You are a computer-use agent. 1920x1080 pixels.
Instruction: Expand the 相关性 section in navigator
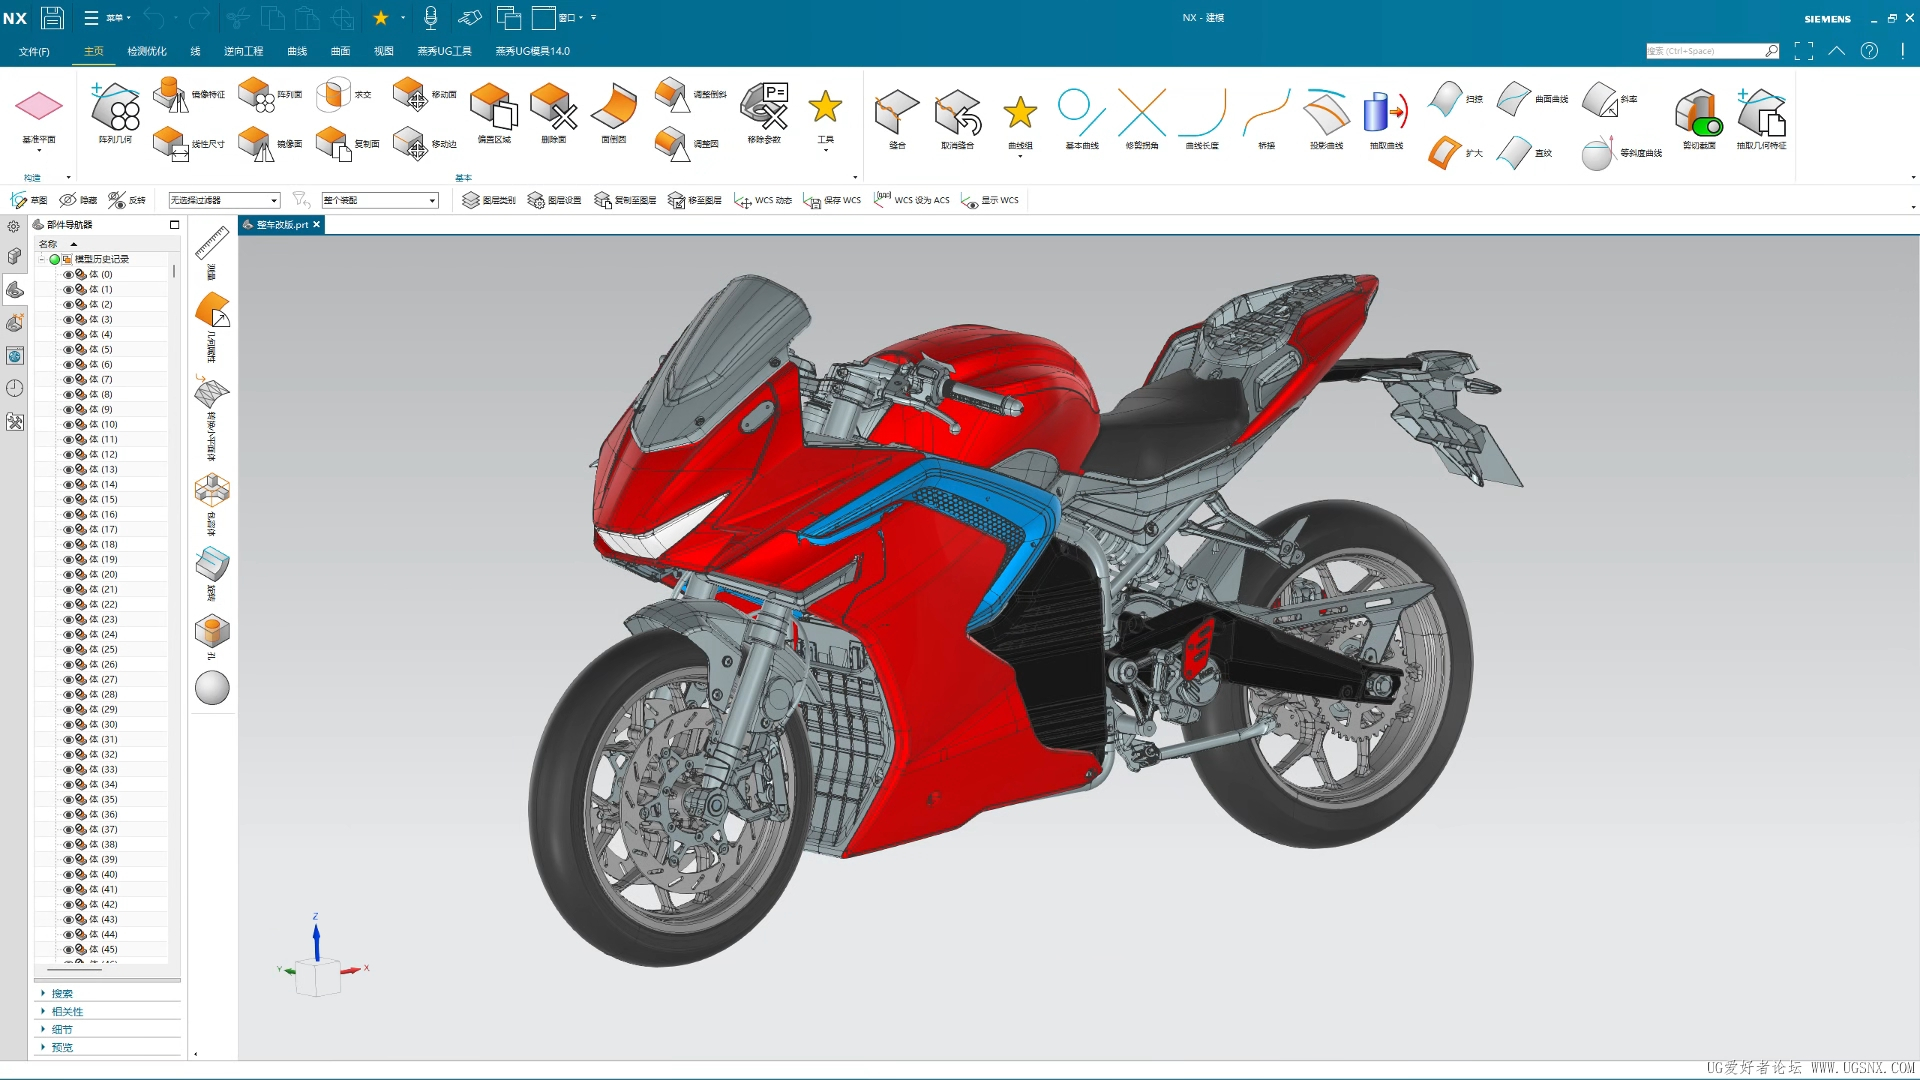pyautogui.click(x=67, y=1011)
